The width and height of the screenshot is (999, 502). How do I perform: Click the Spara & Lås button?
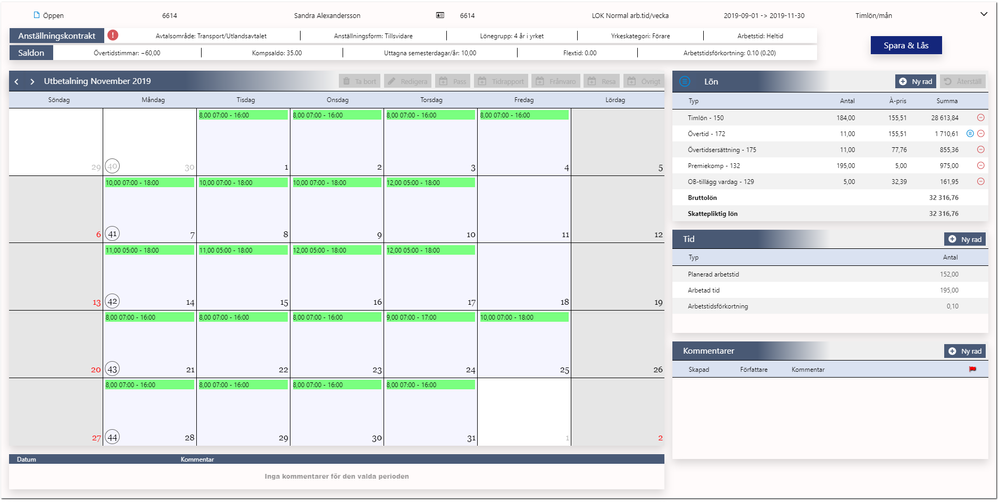tap(906, 45)
